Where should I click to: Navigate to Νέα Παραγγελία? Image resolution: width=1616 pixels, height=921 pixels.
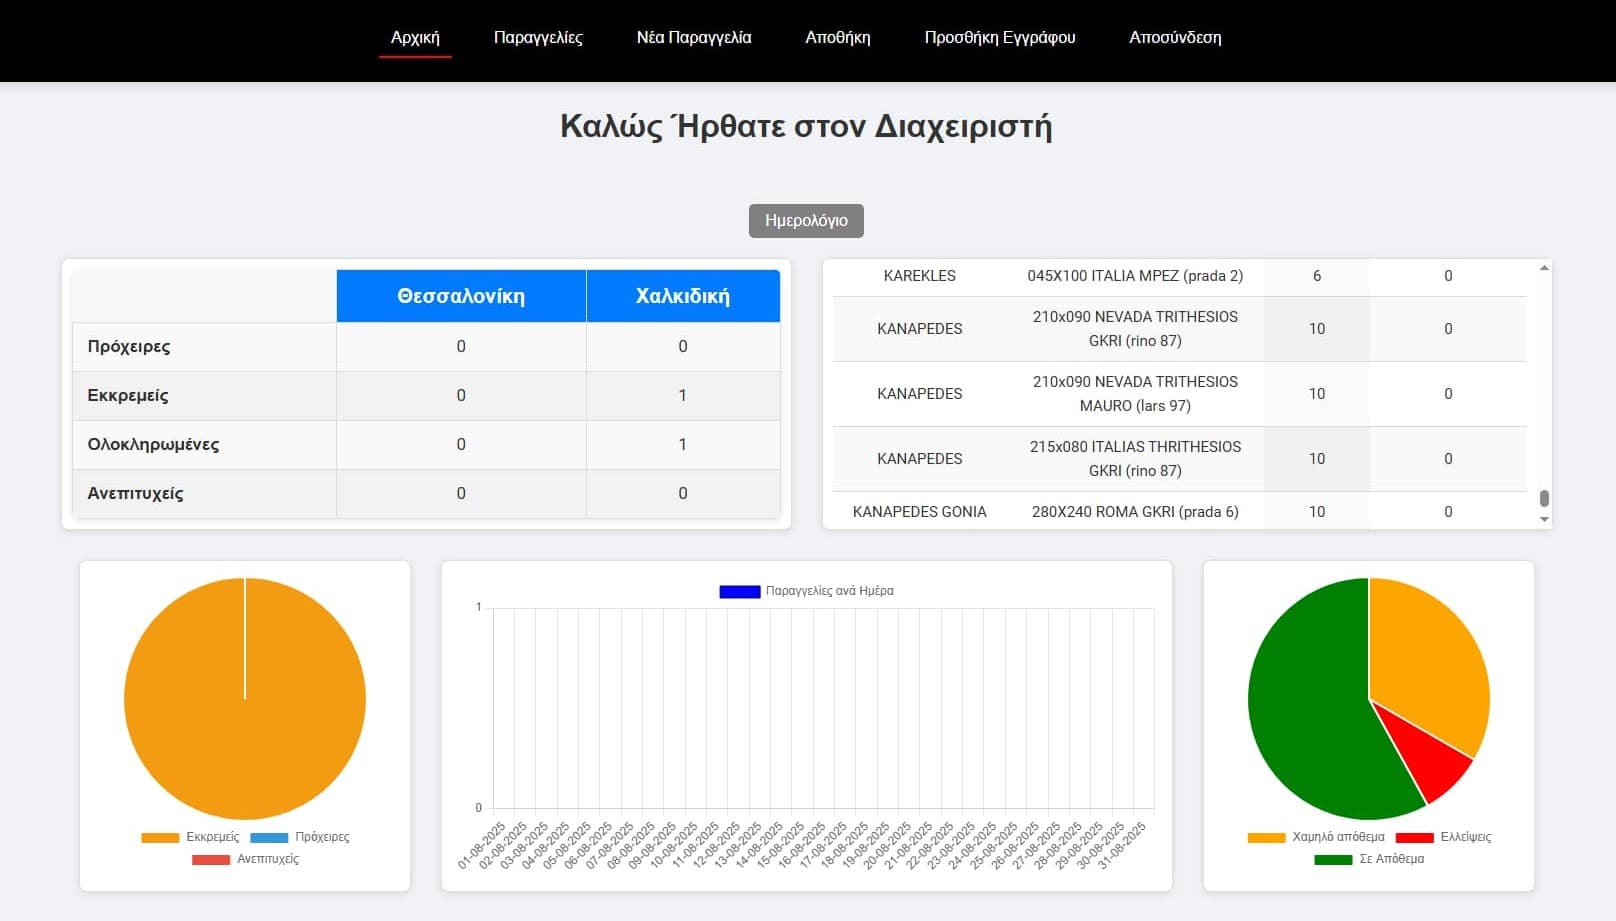(695, 37)
